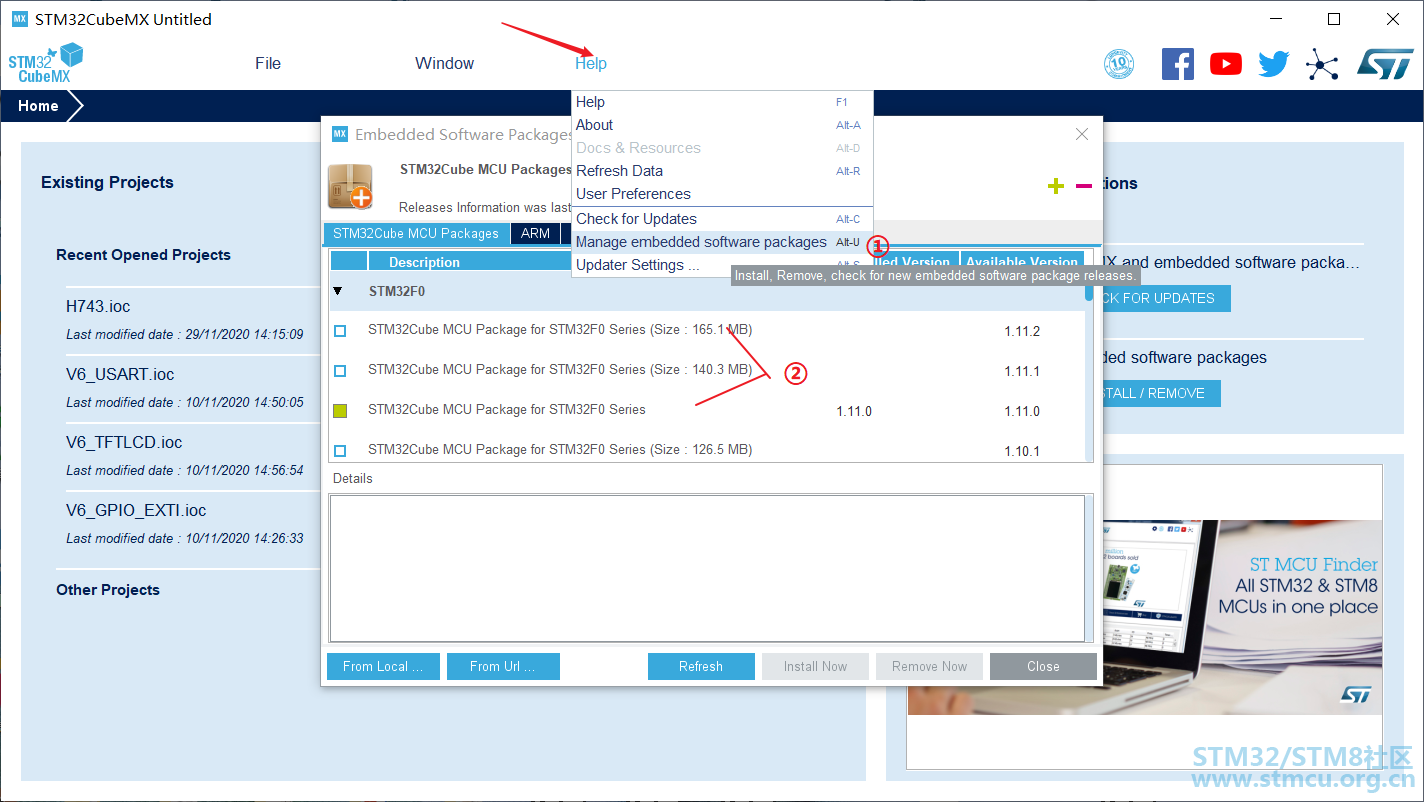Screen dimensions: 1424x802
Task: Click available version 1.10.1
Action: click(x=1022, y=451)
